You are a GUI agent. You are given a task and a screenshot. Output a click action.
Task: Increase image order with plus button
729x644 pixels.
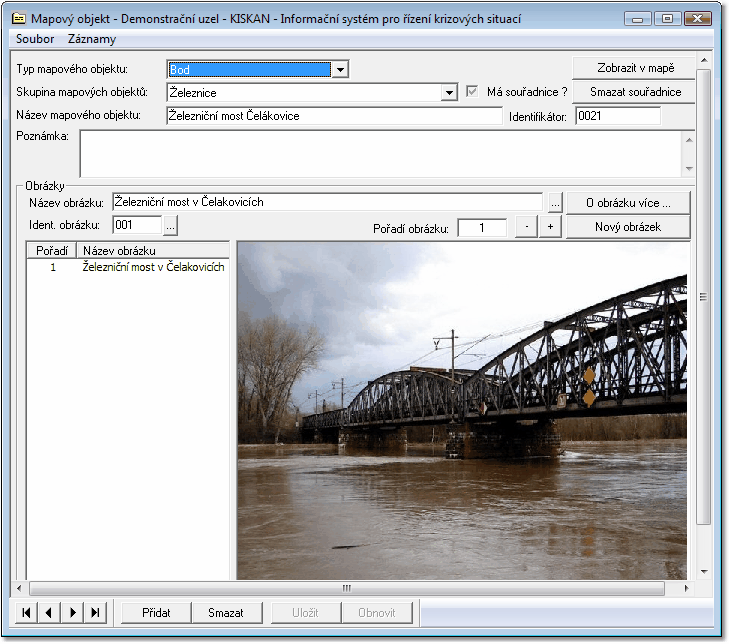point(550,228)
